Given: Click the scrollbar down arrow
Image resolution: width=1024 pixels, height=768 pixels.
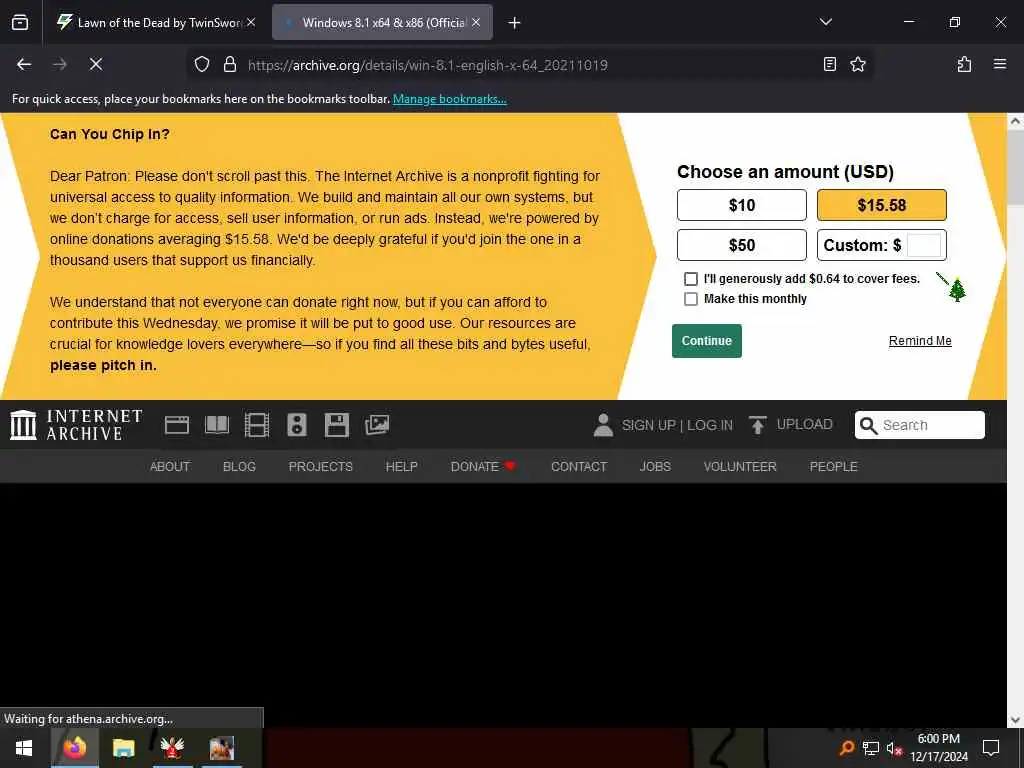Looking at the screenshot, I should 1015,720.
